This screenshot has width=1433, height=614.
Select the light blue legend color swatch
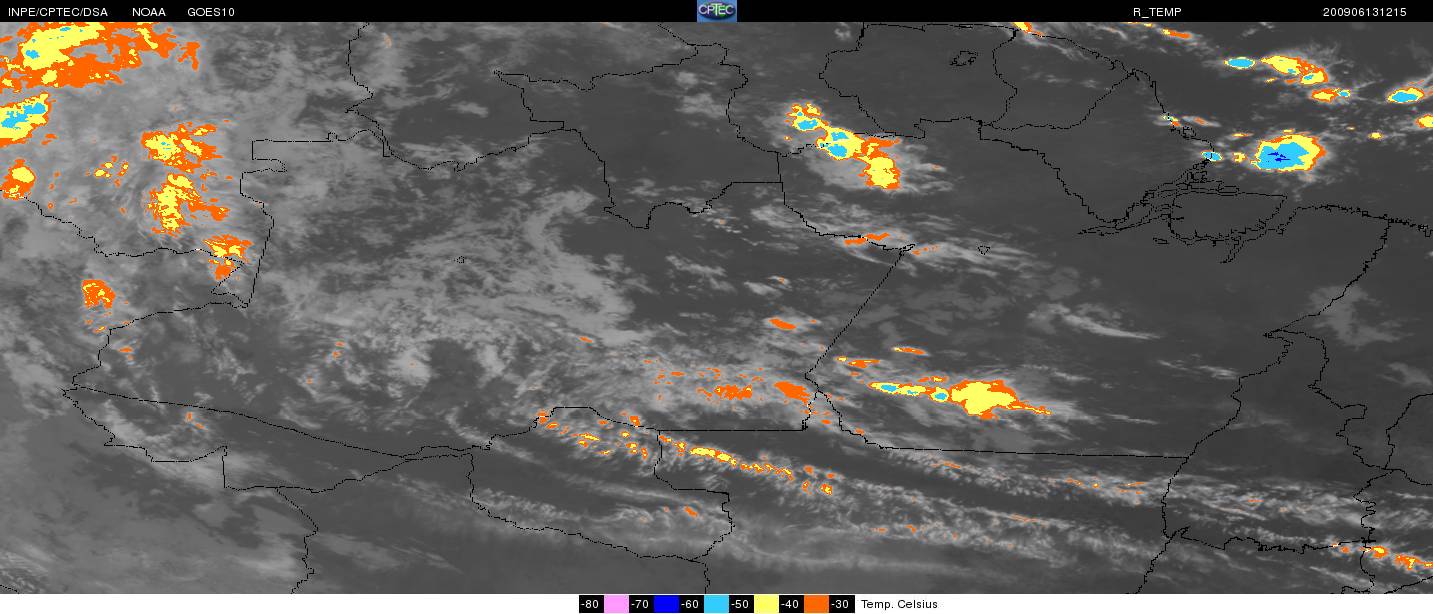716,604
